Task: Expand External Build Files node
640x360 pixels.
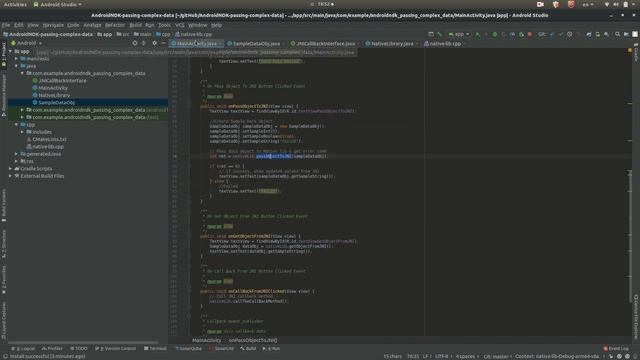Action: (11, 176)
